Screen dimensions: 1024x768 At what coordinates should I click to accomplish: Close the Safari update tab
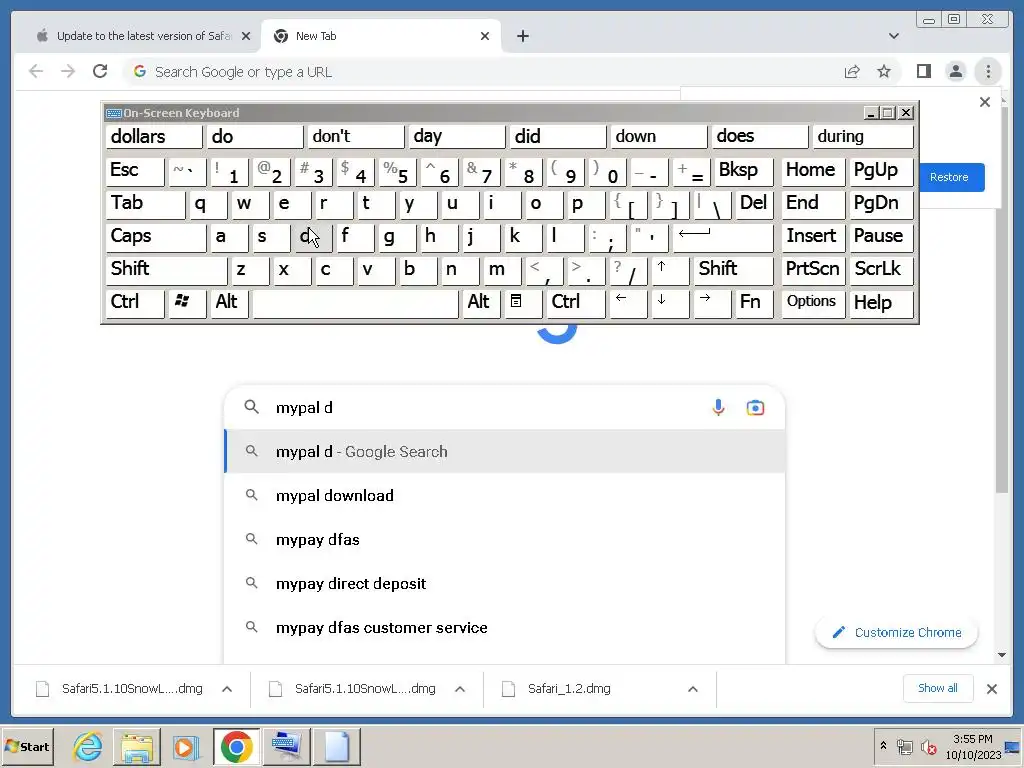coord(246,36)
